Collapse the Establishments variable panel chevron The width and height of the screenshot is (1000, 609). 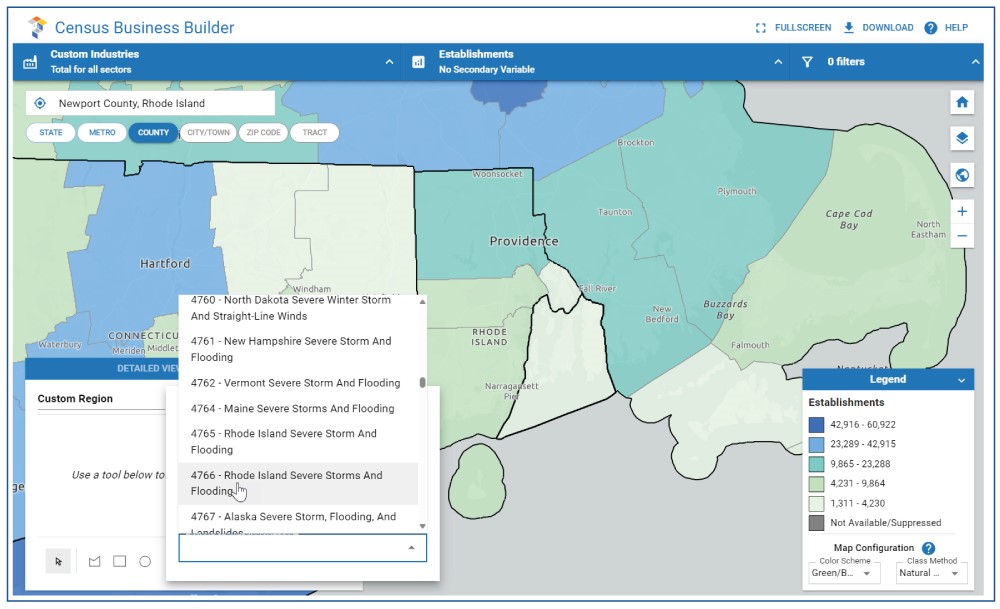tap(778, 62)
